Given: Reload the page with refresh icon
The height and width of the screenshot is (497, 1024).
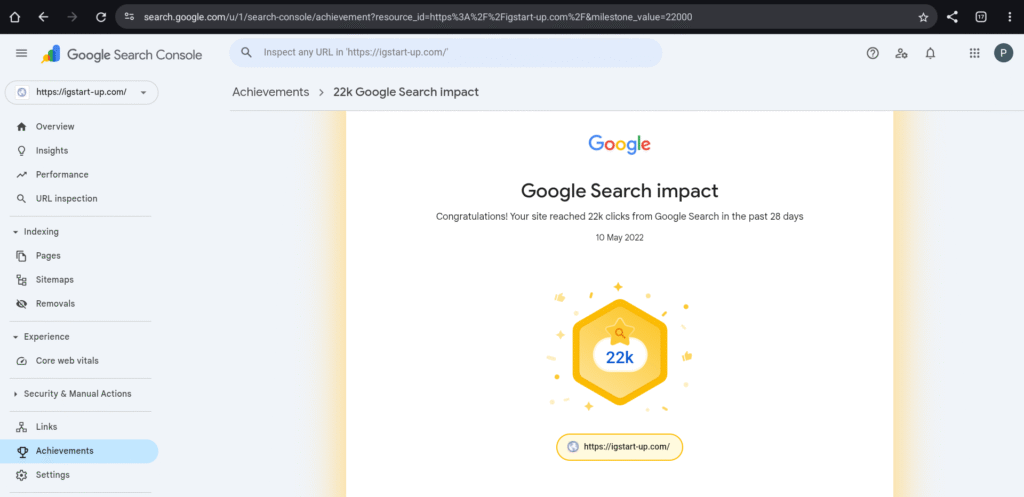Looking at the screenshot, I should pos(101,17).
